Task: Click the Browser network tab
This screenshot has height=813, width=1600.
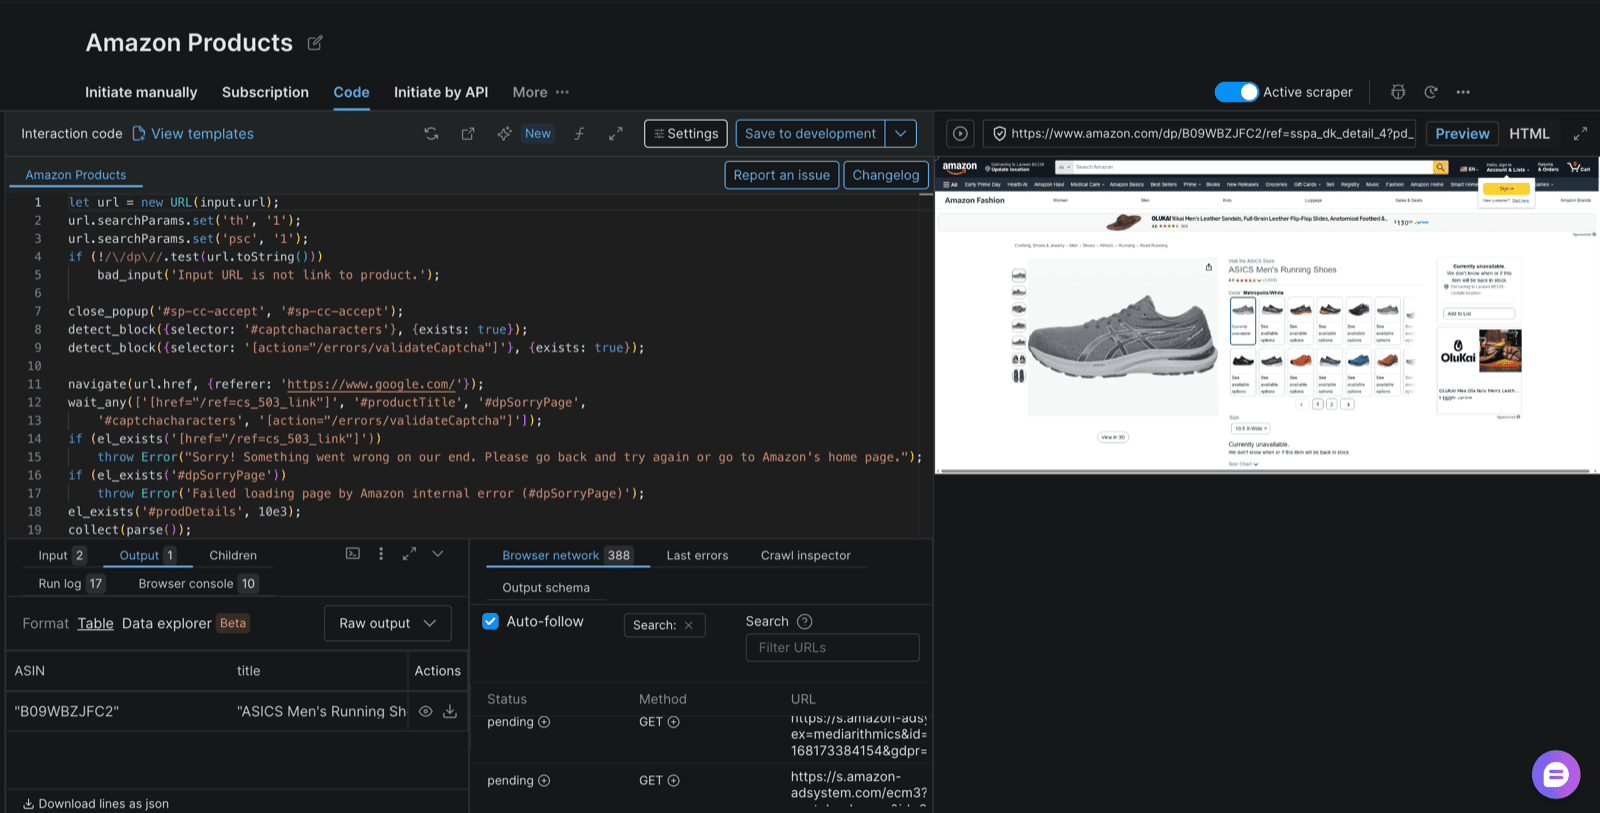Action: tap(567, 555)
